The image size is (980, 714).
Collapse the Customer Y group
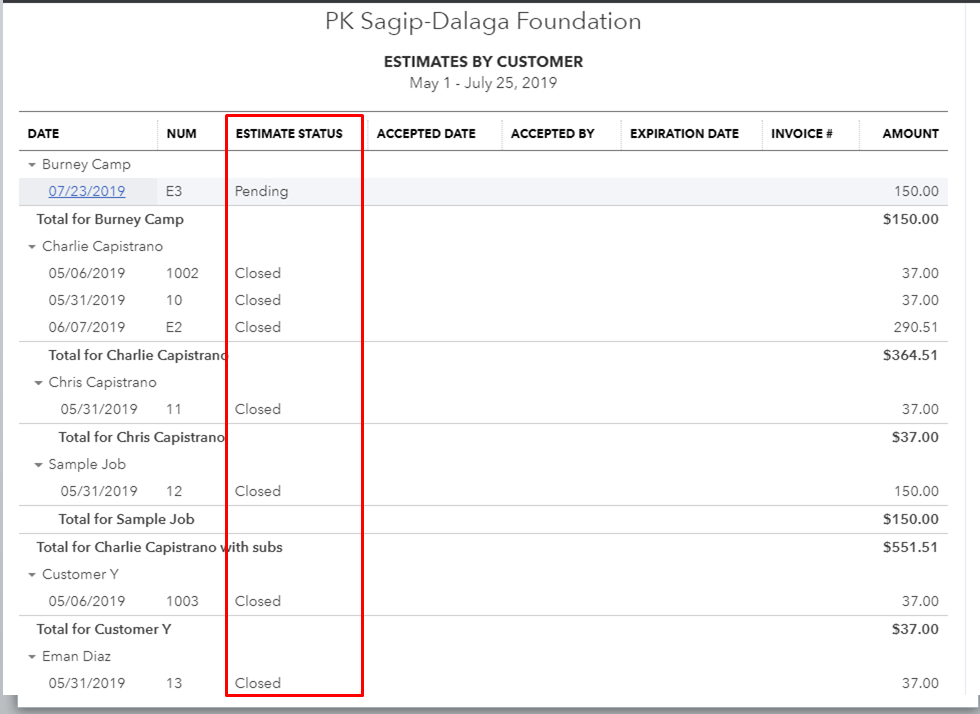[x=32, y=575]
